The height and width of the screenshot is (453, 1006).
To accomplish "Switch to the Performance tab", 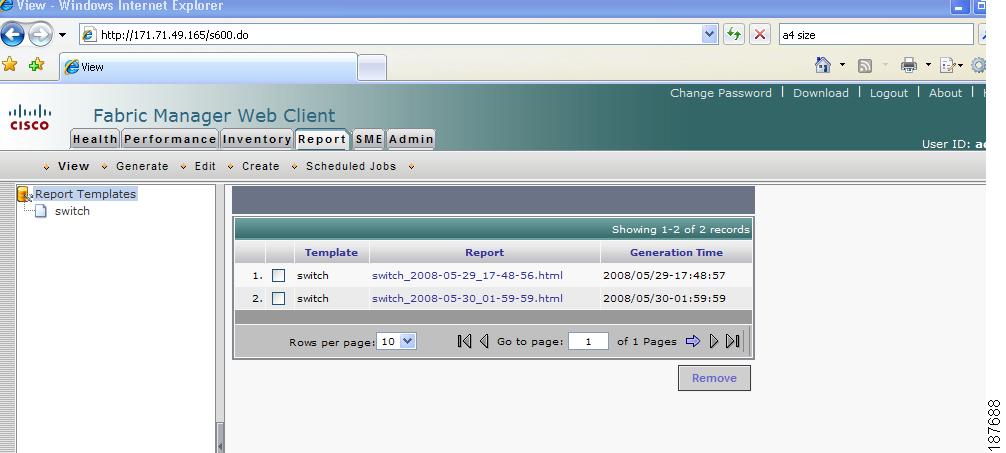I will click(170, 139).
